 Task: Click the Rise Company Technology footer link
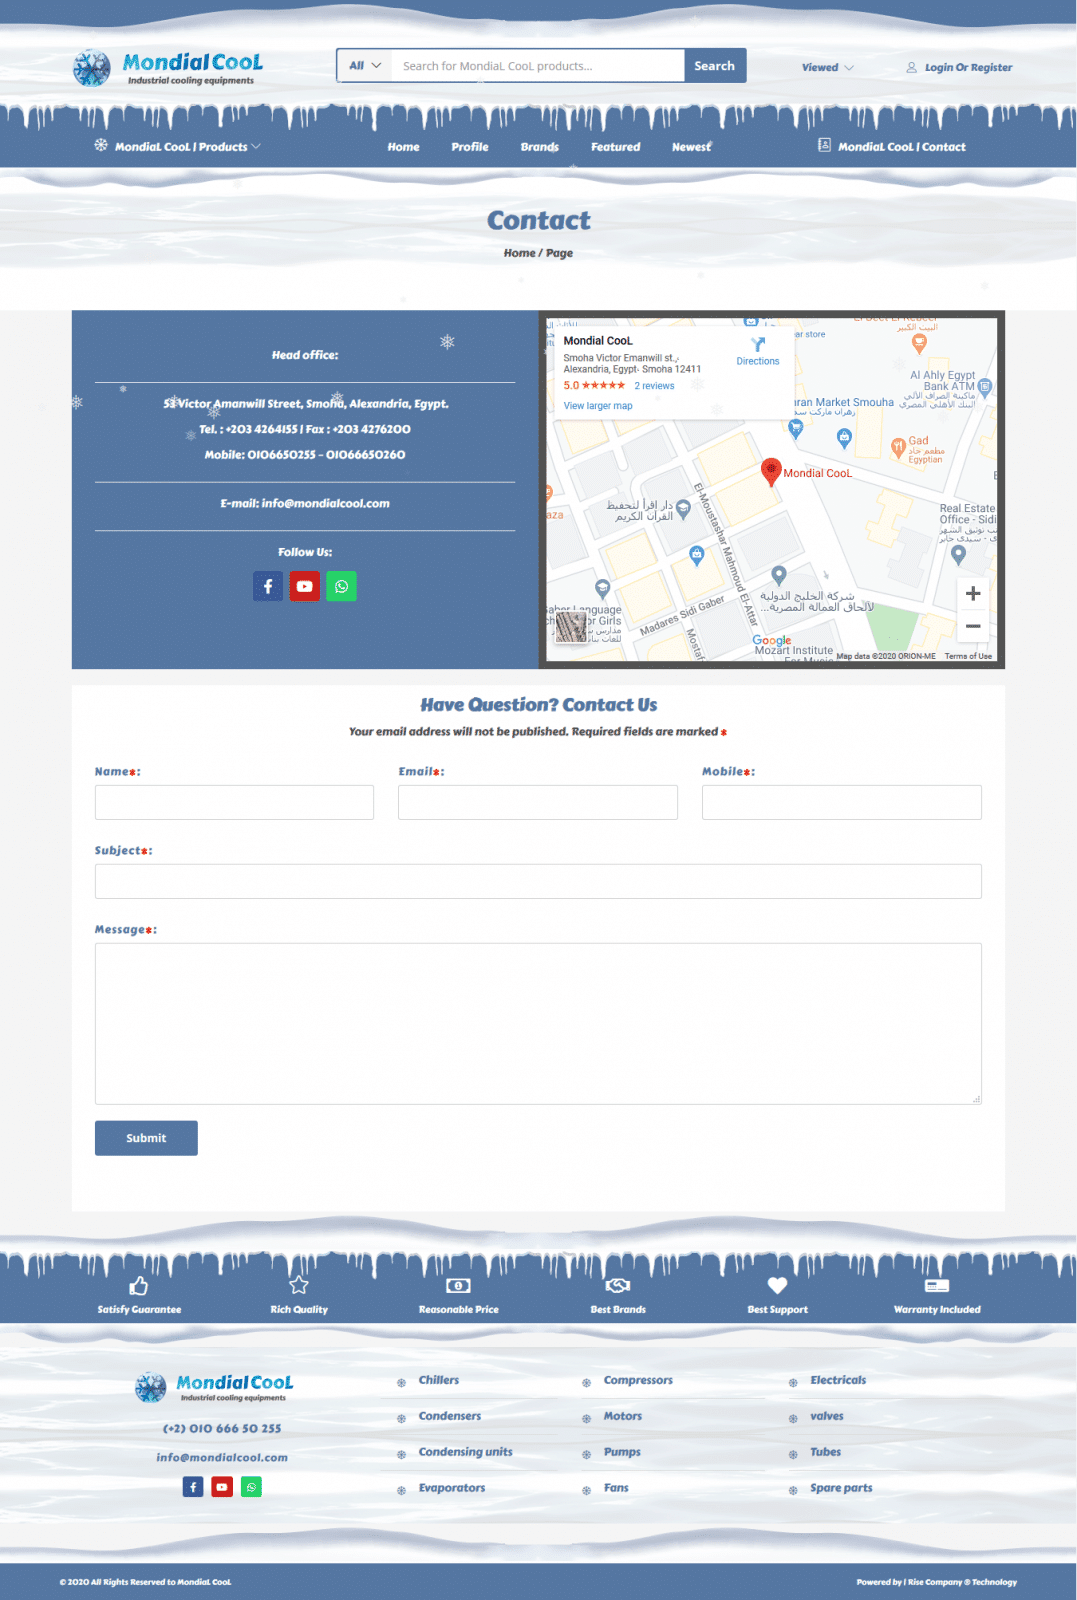pyautogui.click(x=962, y=1582)
